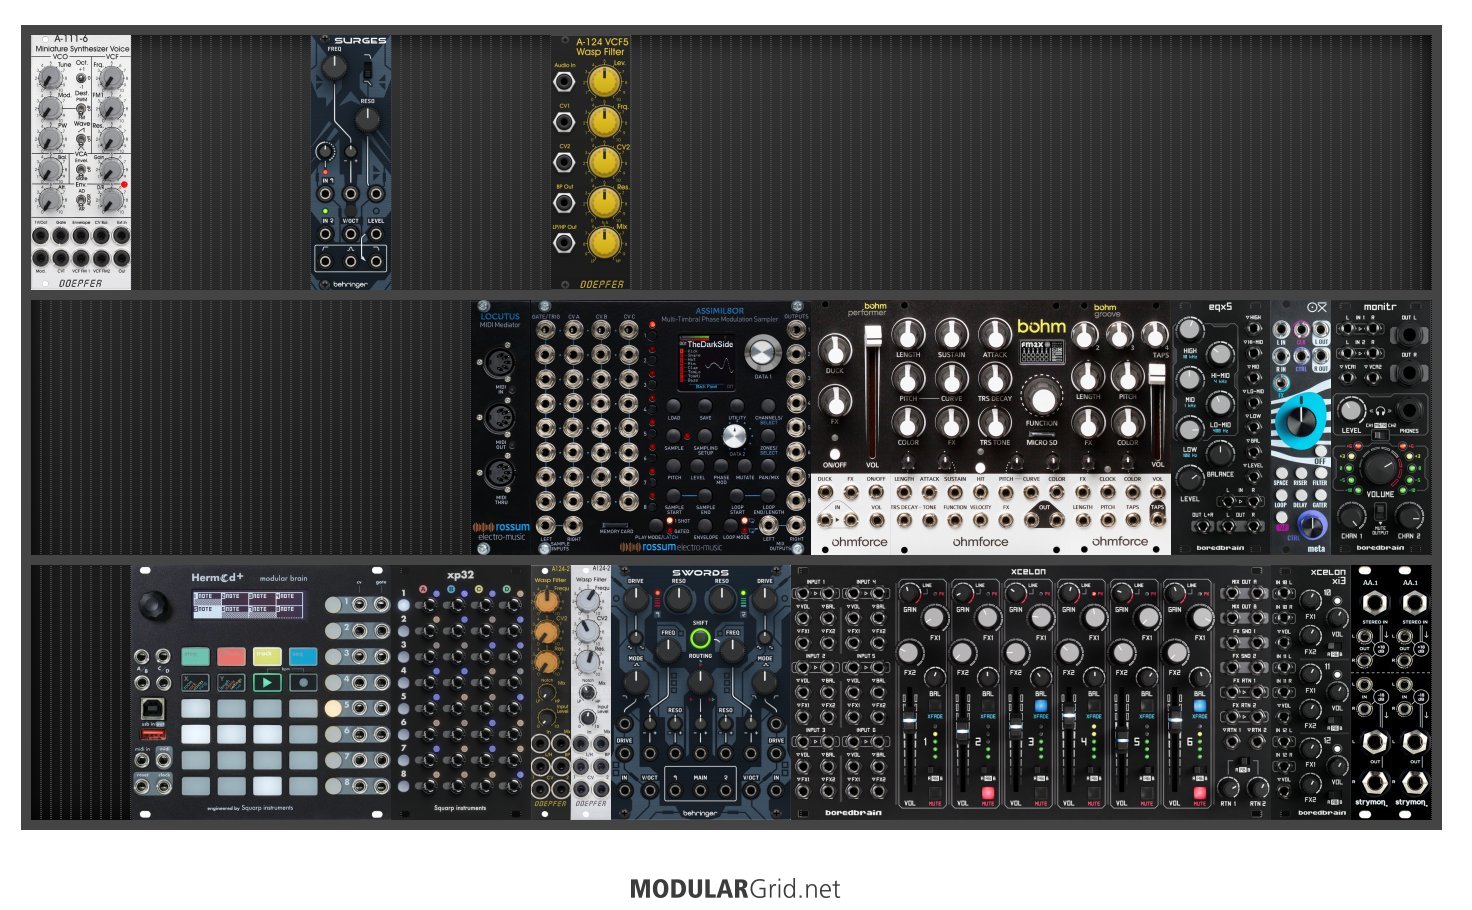
Task: Click the USB port on Hermod+
Action: coord(153,711)
